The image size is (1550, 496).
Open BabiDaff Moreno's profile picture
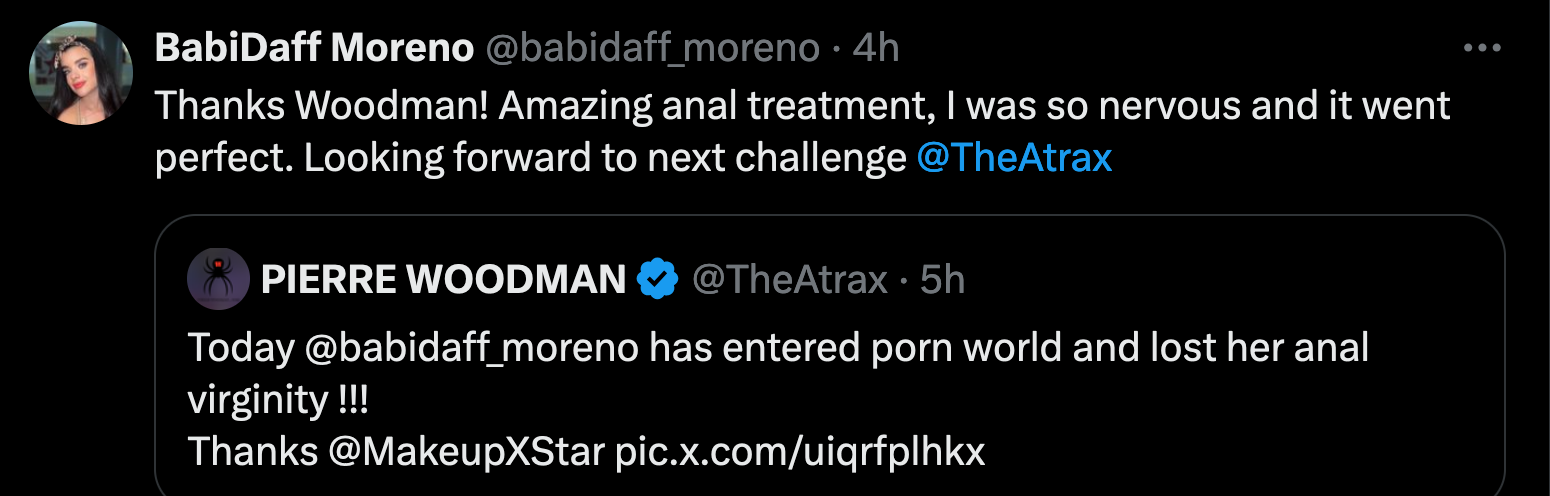pyautogui.click(x=81, y=73)
